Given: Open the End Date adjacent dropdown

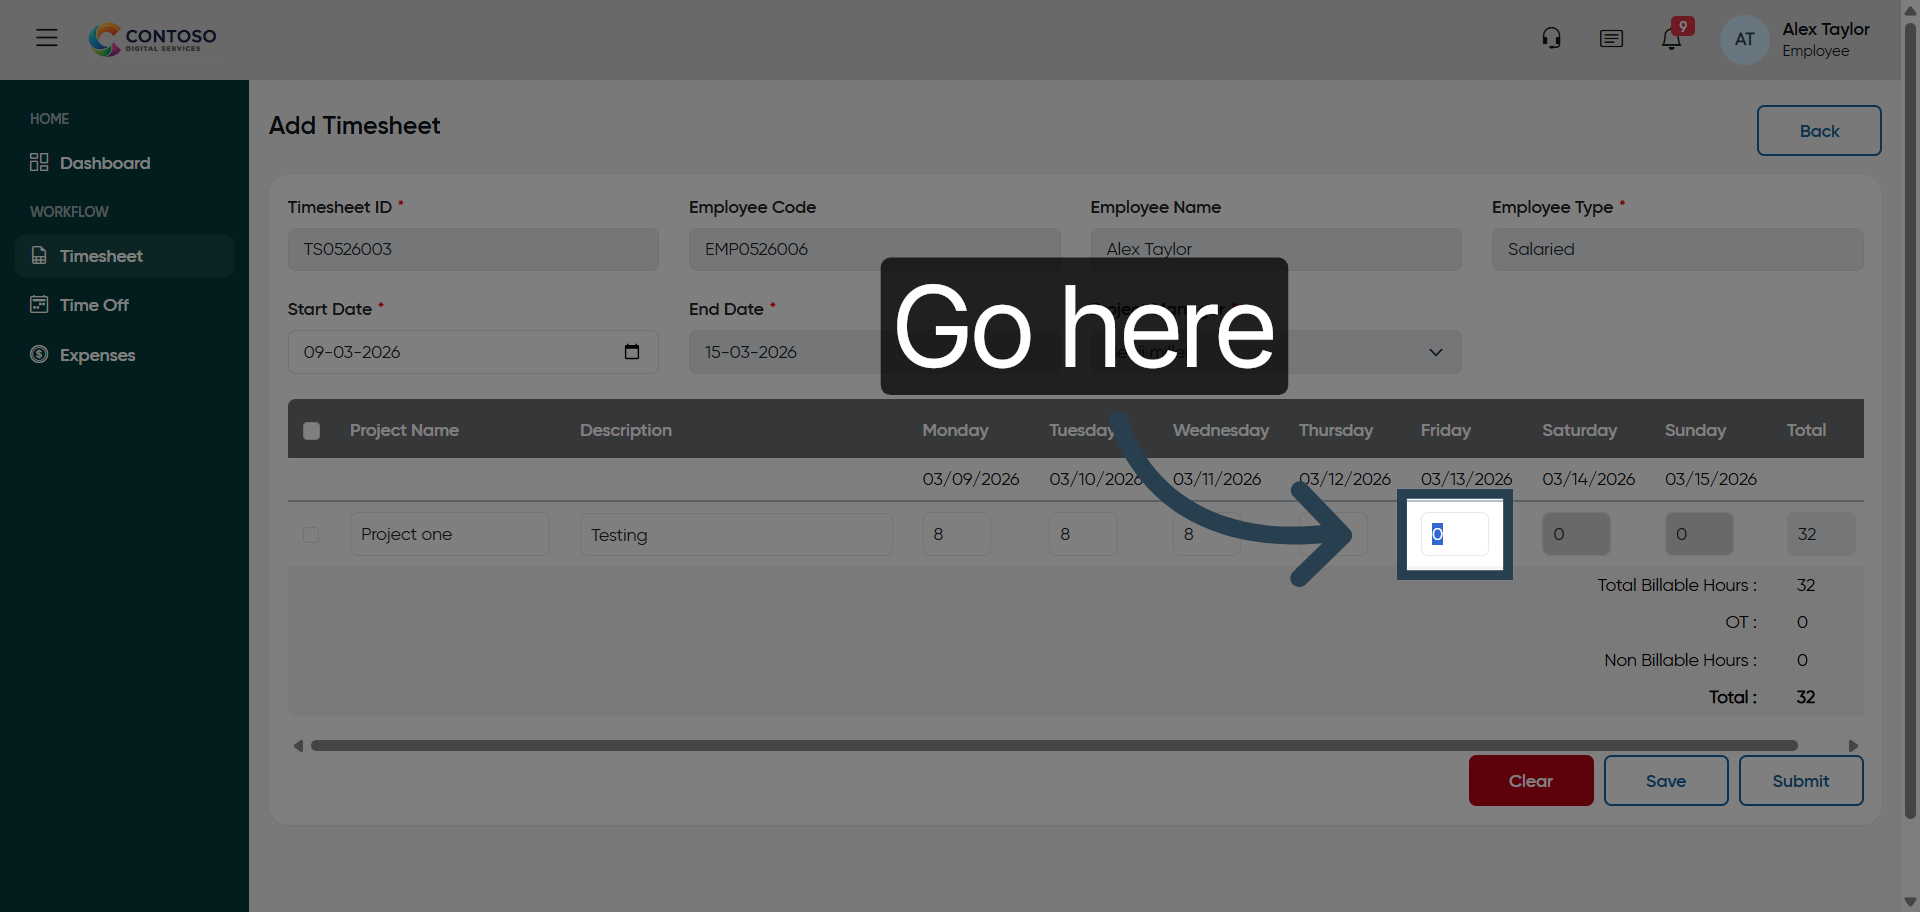Looking at the screenshot, I should [x=1435, y=352].
